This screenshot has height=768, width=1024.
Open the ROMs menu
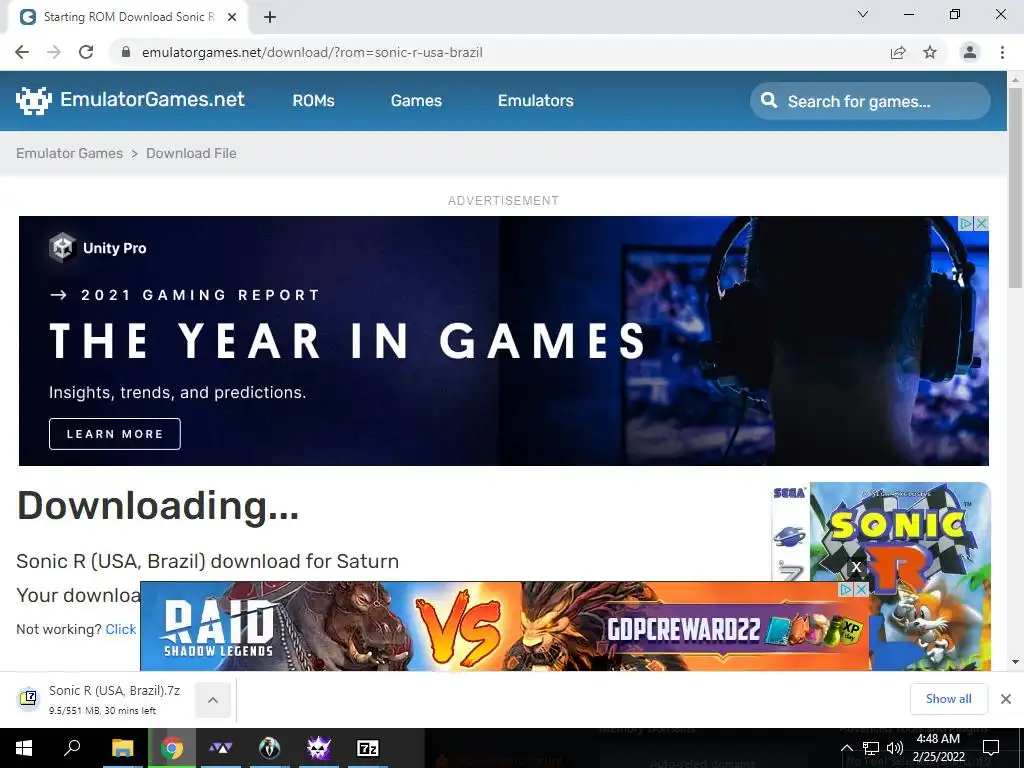pyautogui.click(x=313, y=101)
